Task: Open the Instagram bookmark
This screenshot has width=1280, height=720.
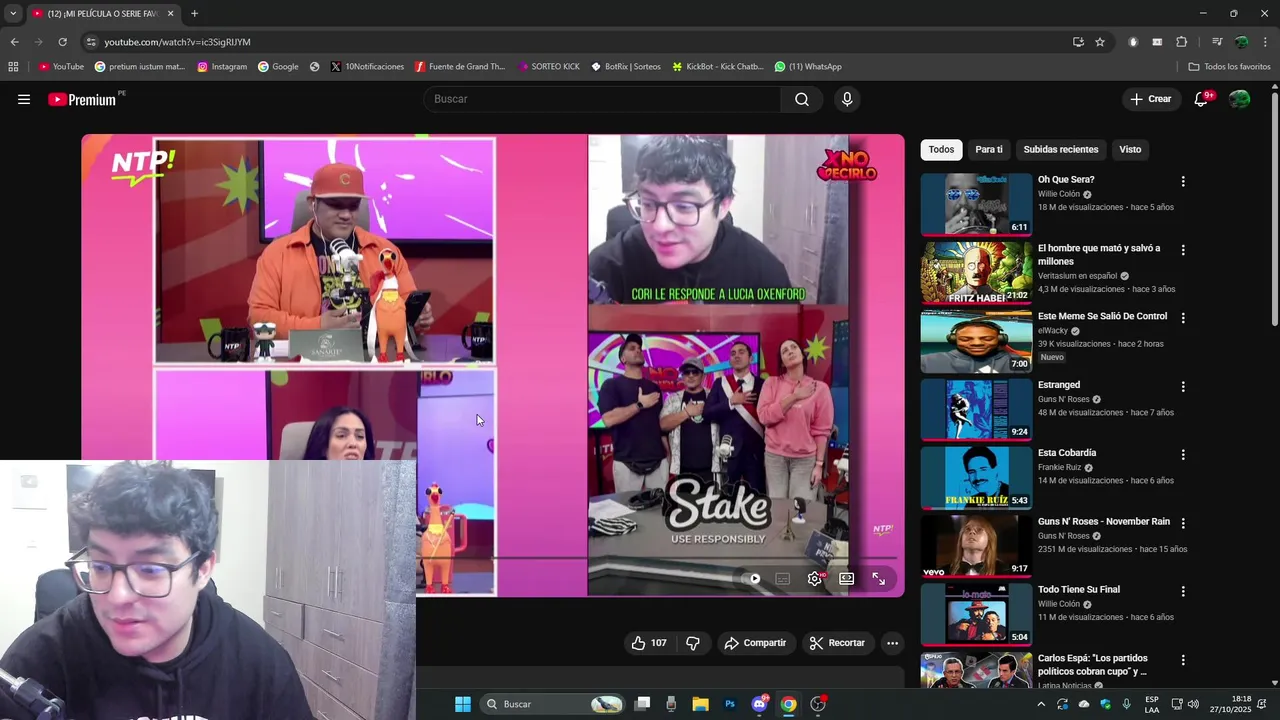Action: [x=222, y=67]
